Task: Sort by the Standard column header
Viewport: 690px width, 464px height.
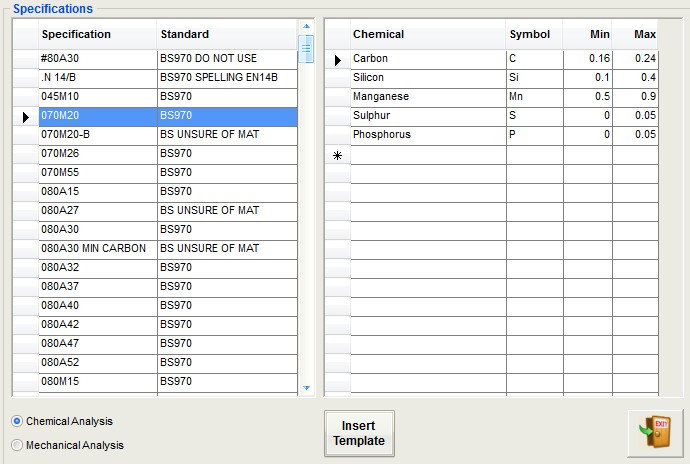Action: click(226, 34)
